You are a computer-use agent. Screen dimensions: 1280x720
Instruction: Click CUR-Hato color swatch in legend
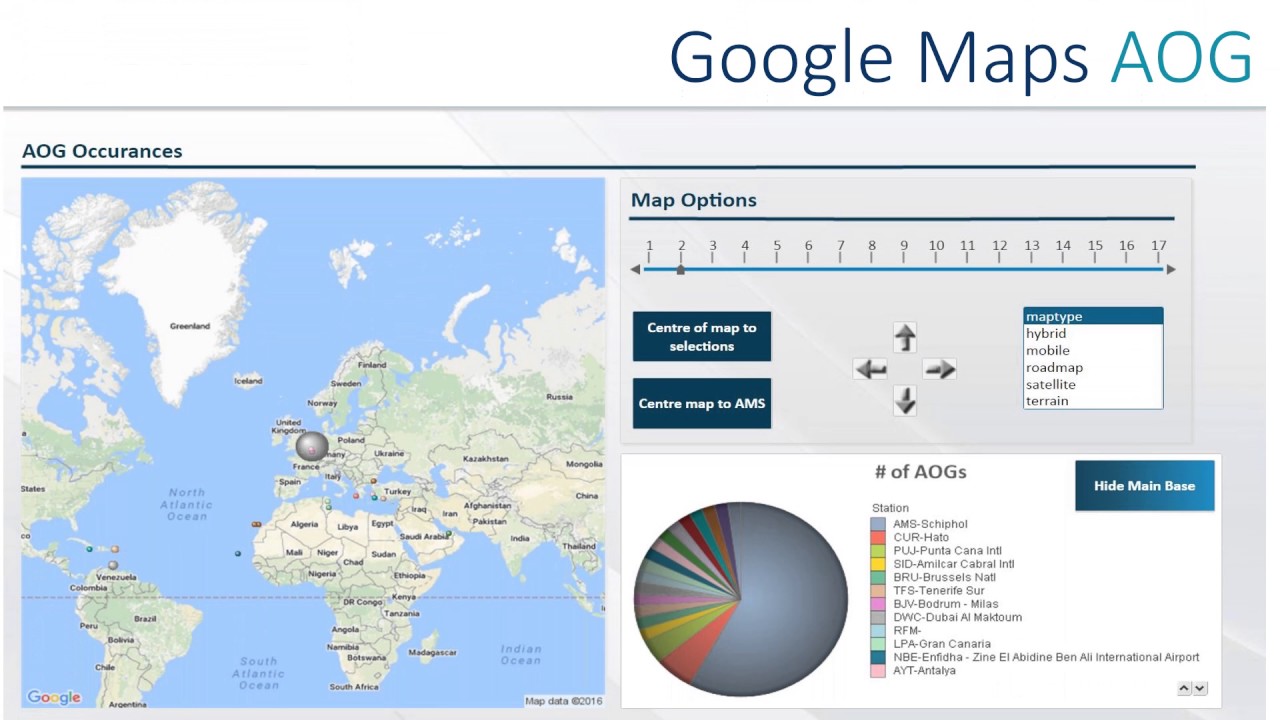coord(878,538)
